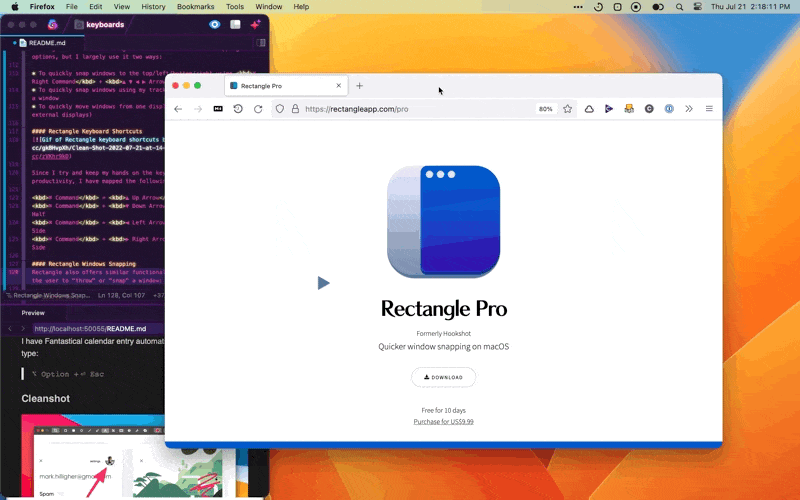View site security padlock info

tap(295, 109)
